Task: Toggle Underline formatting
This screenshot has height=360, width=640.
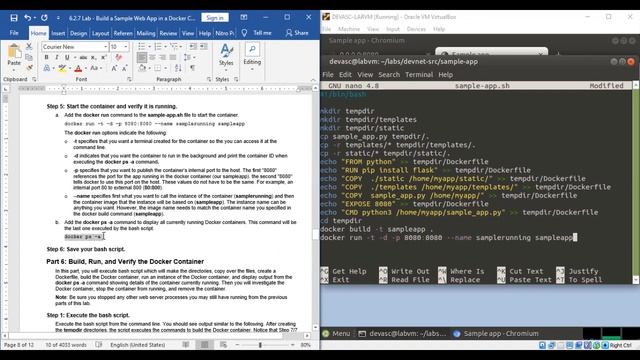Action: [x=67, y=58]
